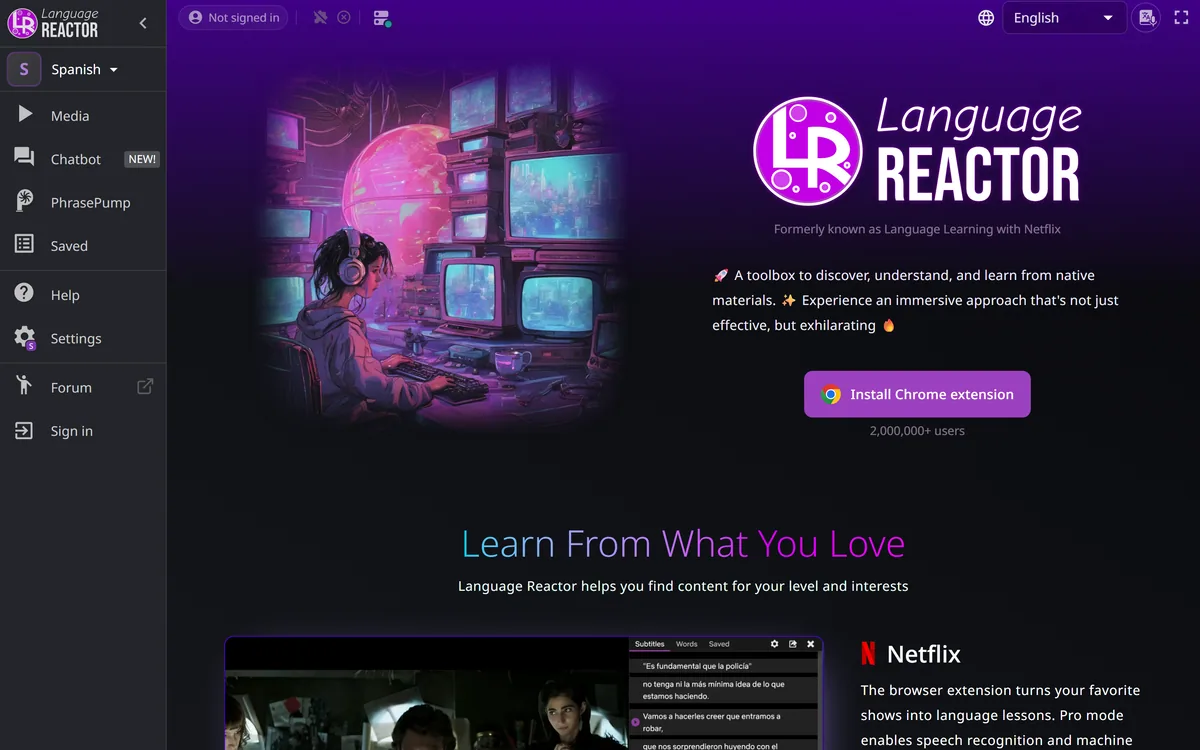Click the server status icon with green dot

click(x=381, y=18)
